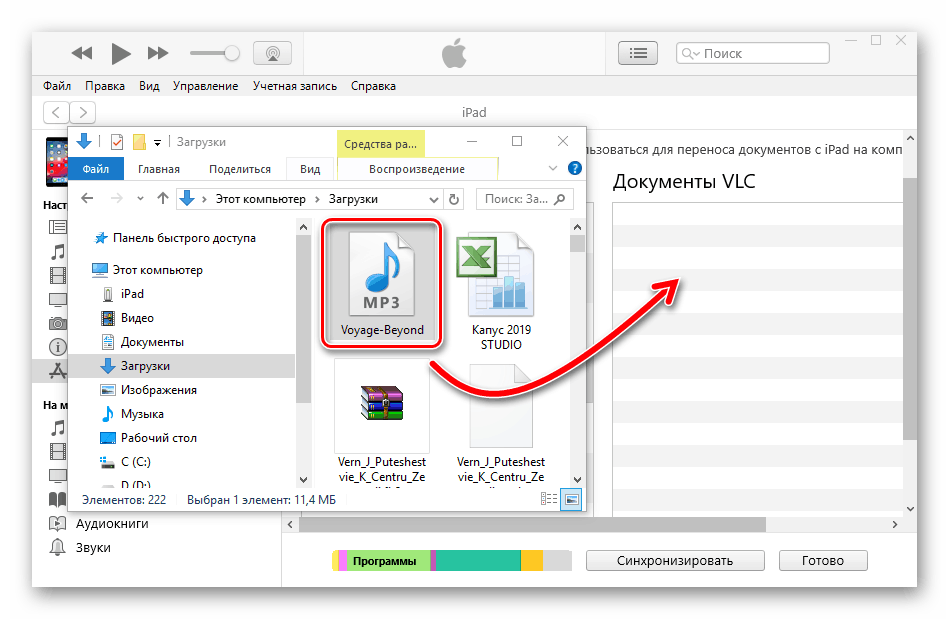Open the quick access toolbar customize dropdown
949x619 pixels.
pyautogui.click(x=157, y=143)
